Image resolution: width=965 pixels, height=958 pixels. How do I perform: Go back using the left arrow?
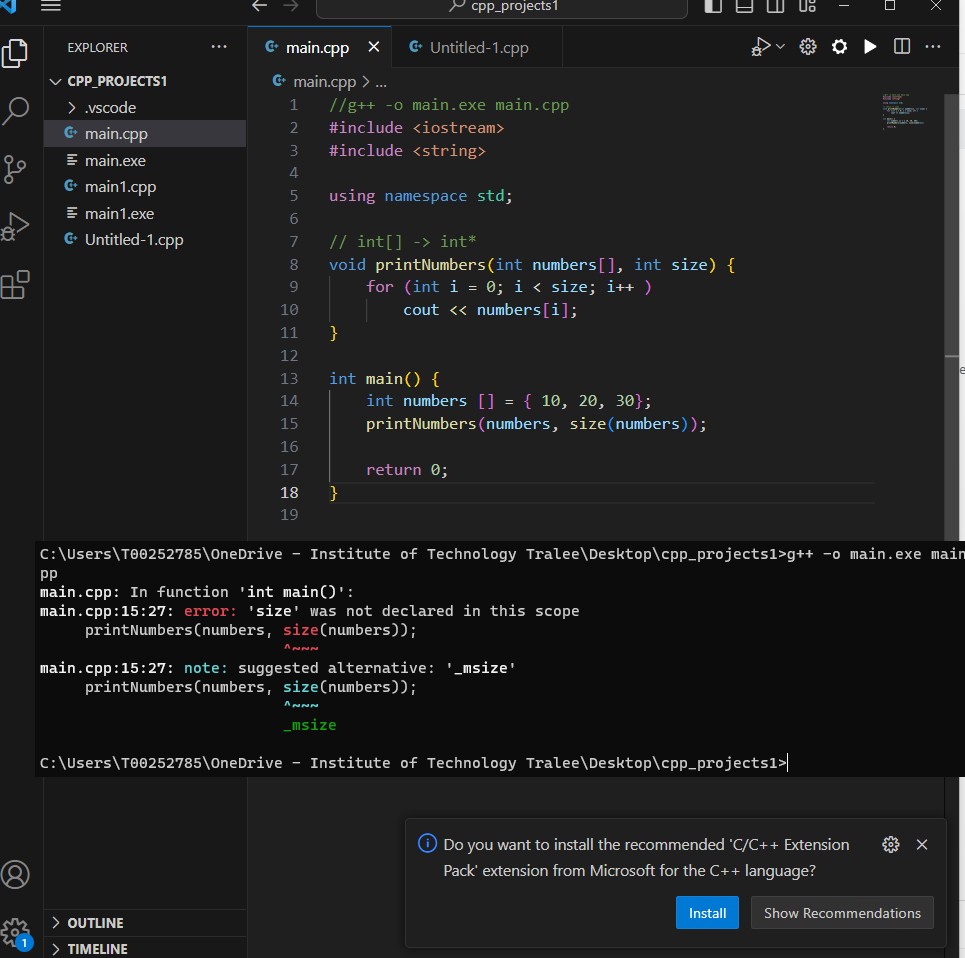coord(260,6)
